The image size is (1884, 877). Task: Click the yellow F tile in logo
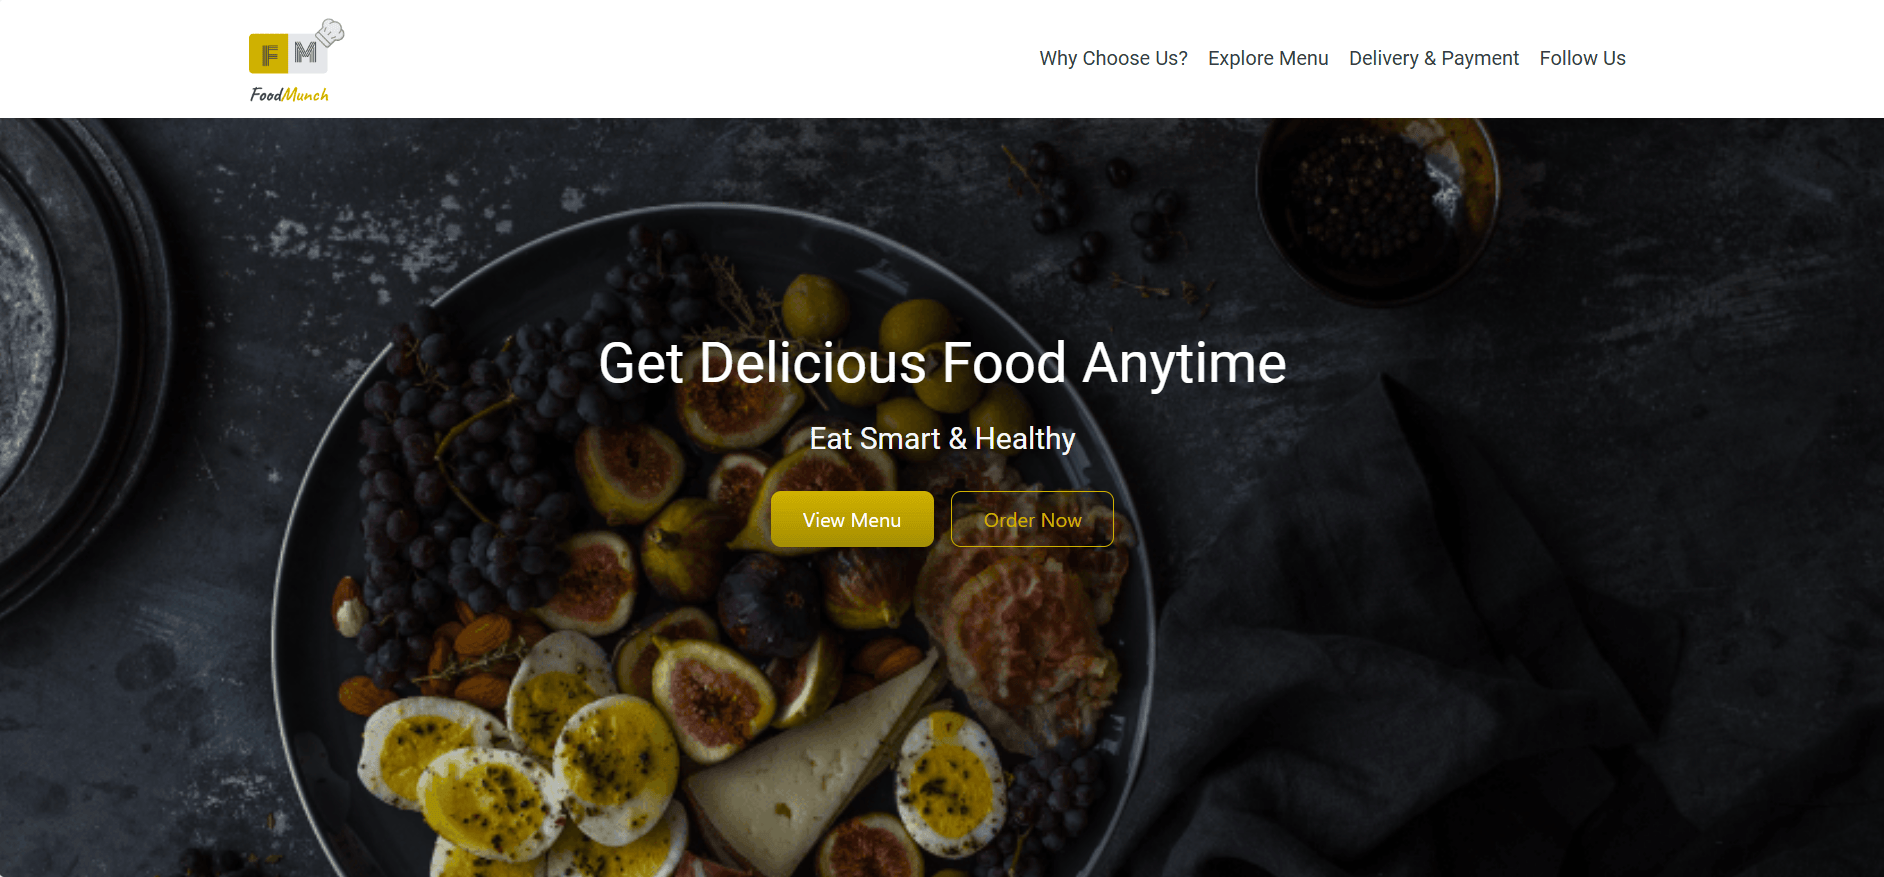(268, 54)
